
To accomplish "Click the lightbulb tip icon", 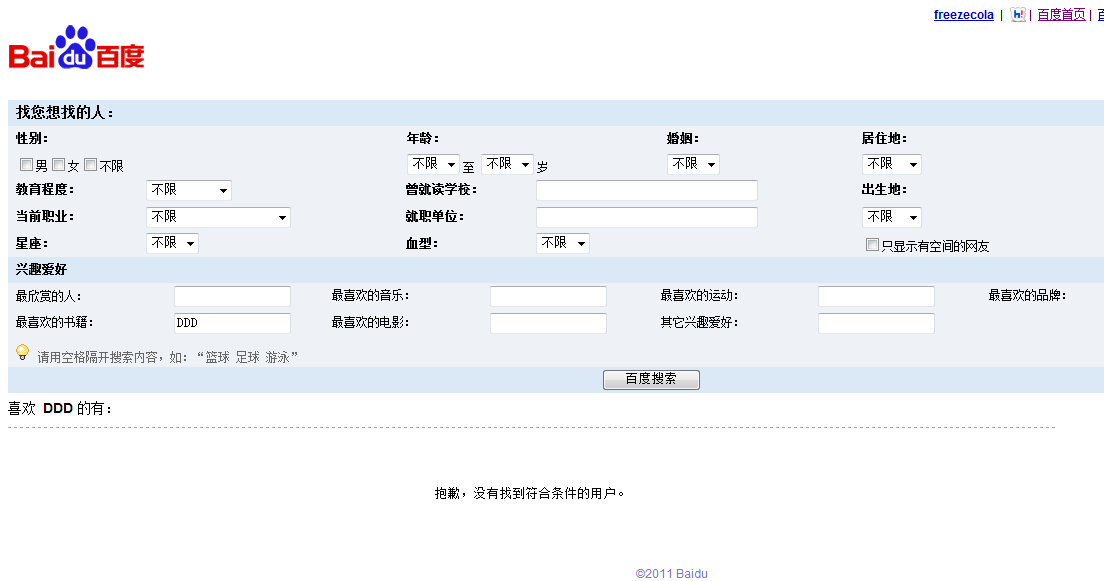I will [x=23, y=353].
